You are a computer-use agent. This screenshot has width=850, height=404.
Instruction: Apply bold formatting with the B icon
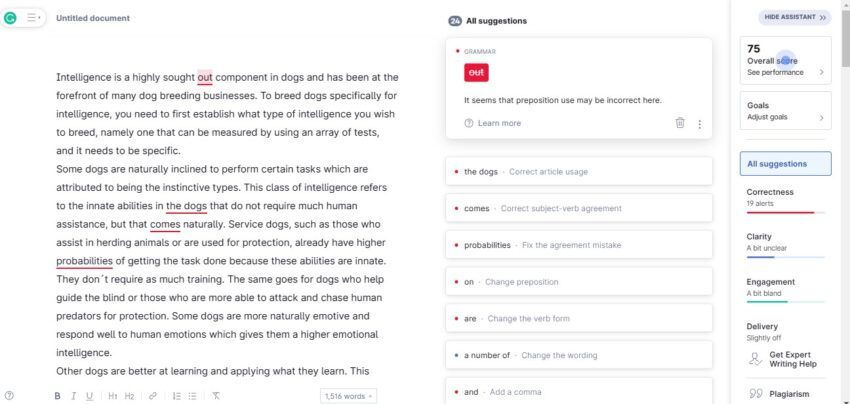pyautogui.click(x=57, y=396)
